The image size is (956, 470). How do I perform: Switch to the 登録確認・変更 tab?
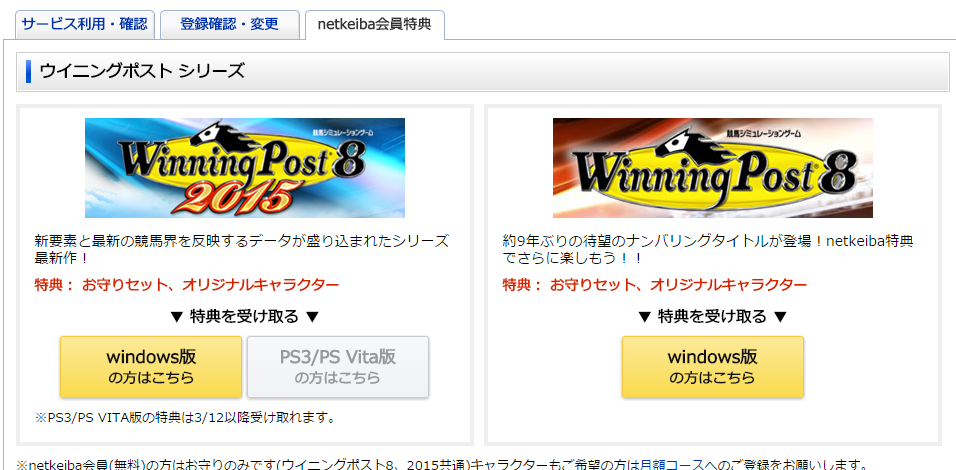pos(230,24)
